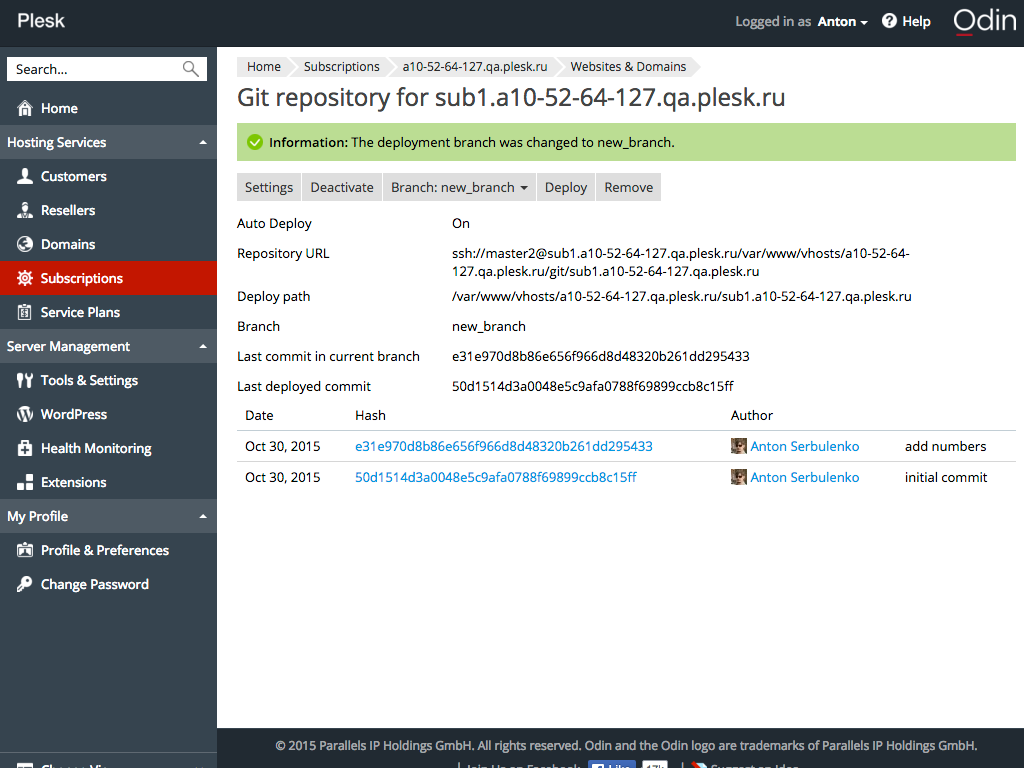Click the Health Monitoring icon
The width and height of the screenshot is (1024, 768).
click(x=25, y=448)
